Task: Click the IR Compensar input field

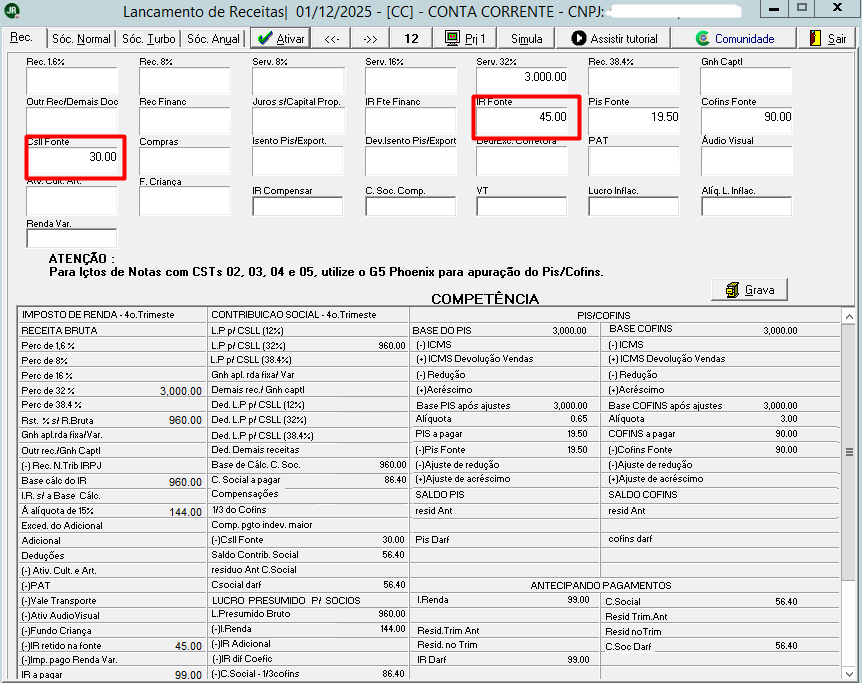Action: 298,206
